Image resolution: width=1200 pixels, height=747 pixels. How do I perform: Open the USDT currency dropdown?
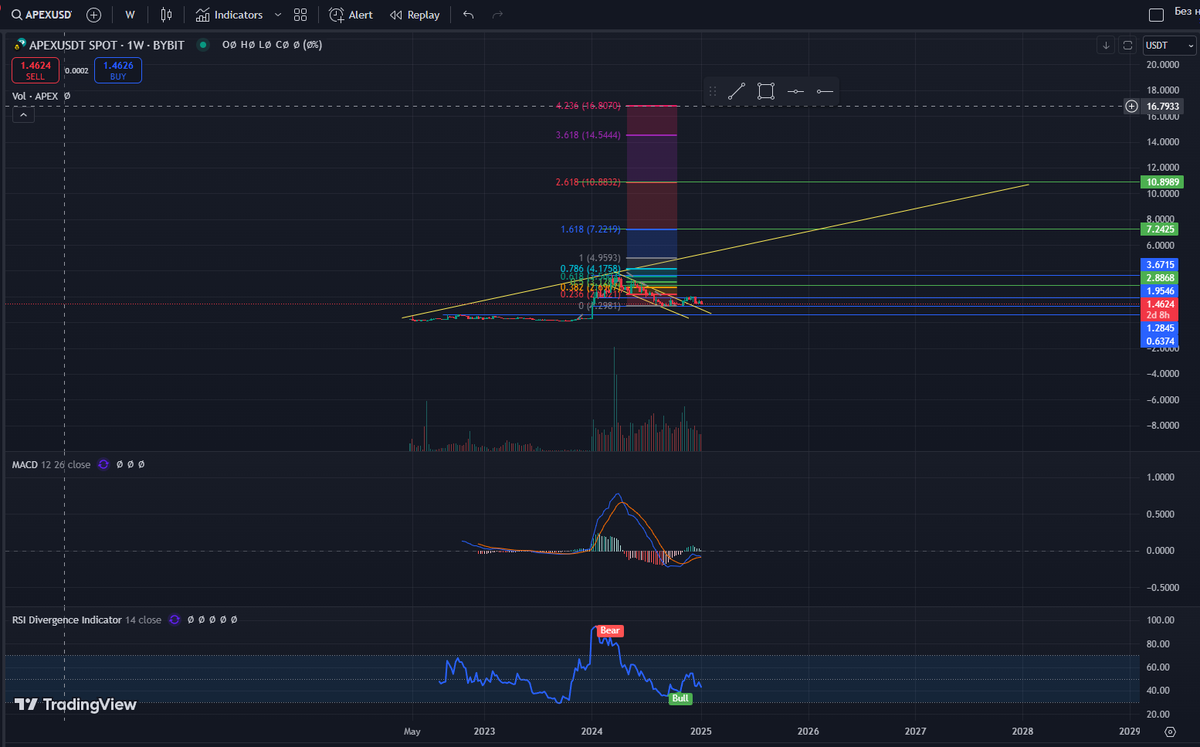point(1169,45)
